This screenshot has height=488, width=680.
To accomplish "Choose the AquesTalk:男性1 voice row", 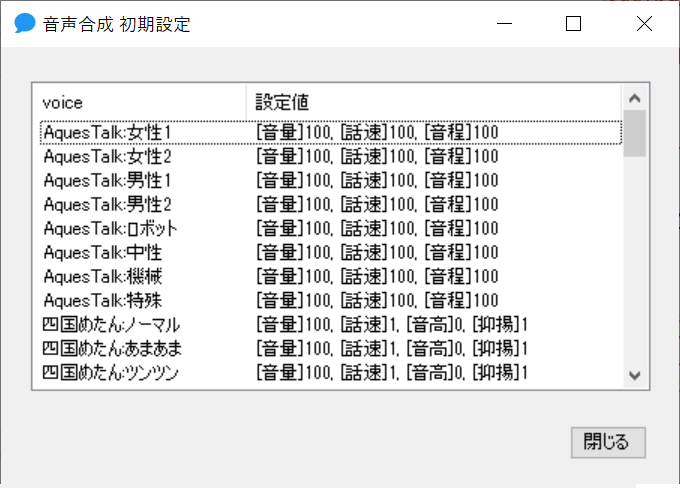I will point(108,180).
